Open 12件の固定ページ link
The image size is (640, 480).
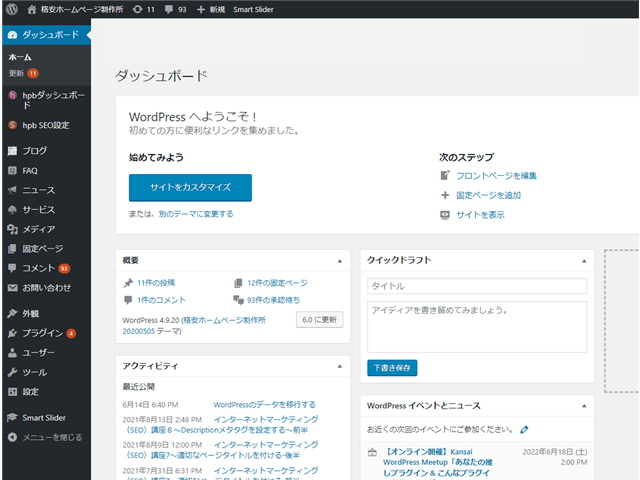(278, 283)
